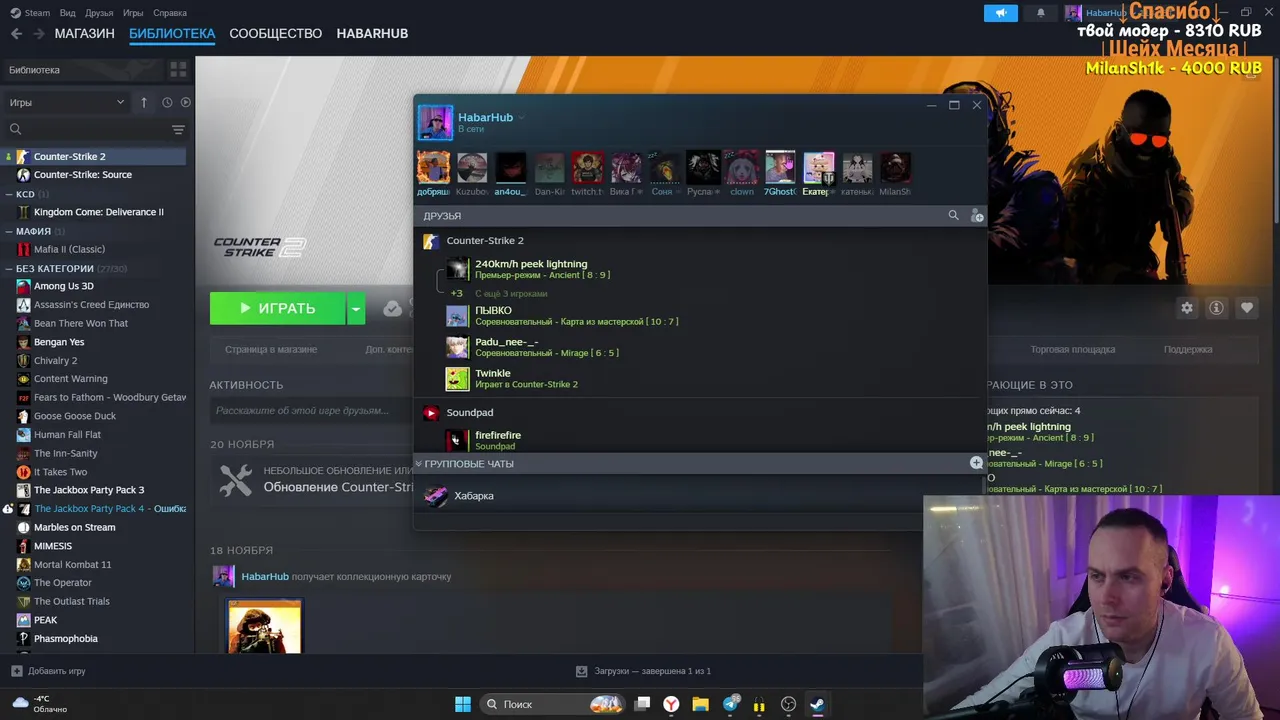Open chat with добряш favorite friend
The image size is (1280, 720).
[x=433, y=173]
